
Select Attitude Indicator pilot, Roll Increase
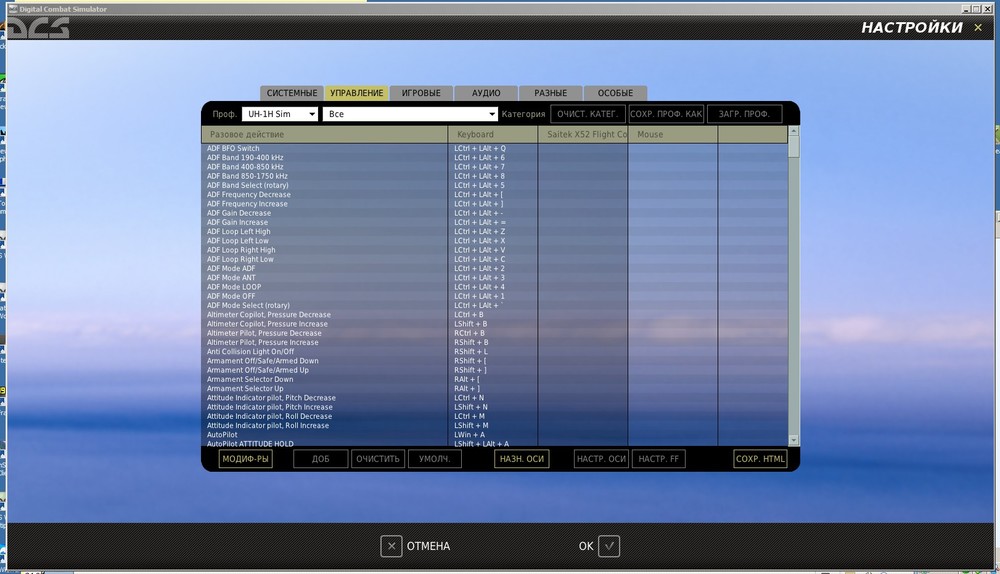495,425
